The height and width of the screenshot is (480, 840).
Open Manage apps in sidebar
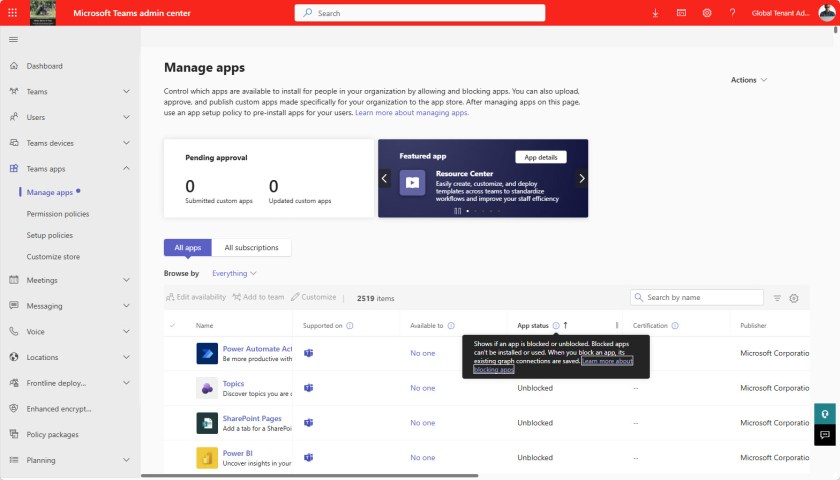tap(50, 192)
